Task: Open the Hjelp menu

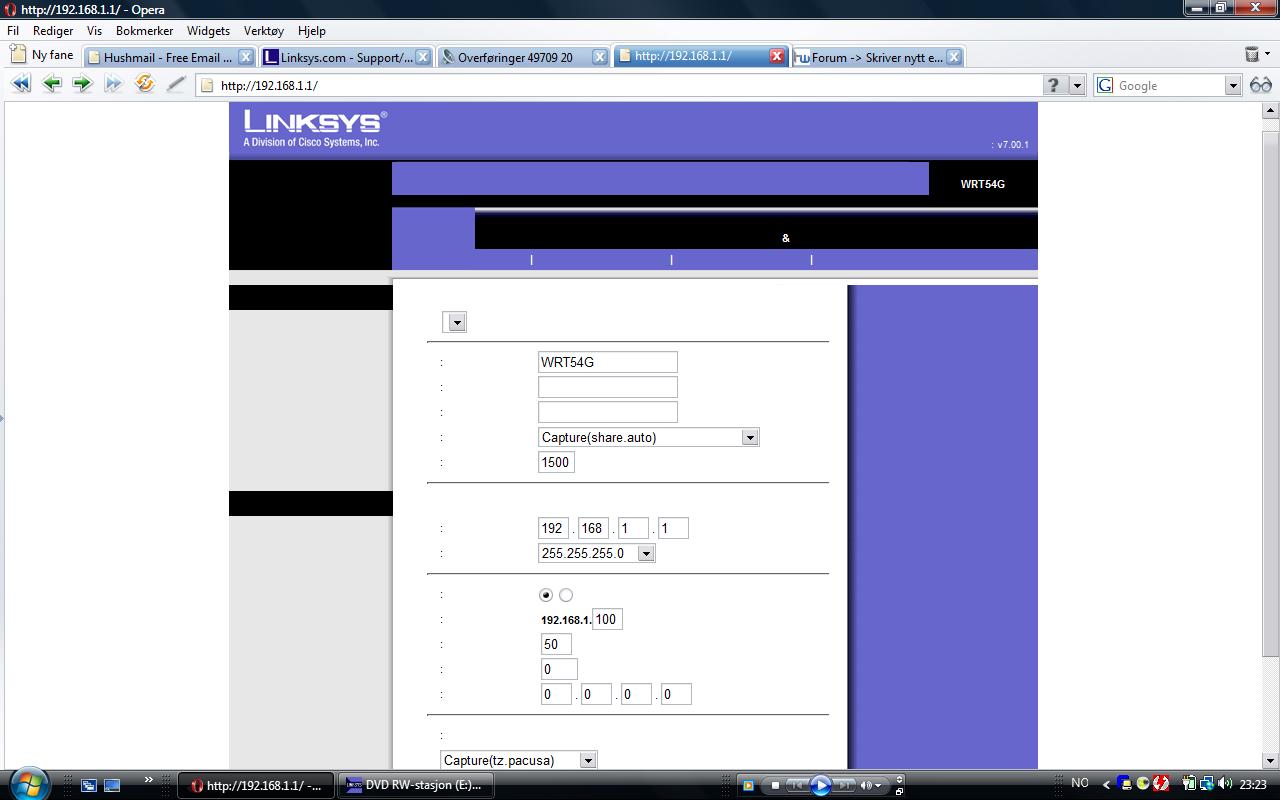Action: coord(312,31)
